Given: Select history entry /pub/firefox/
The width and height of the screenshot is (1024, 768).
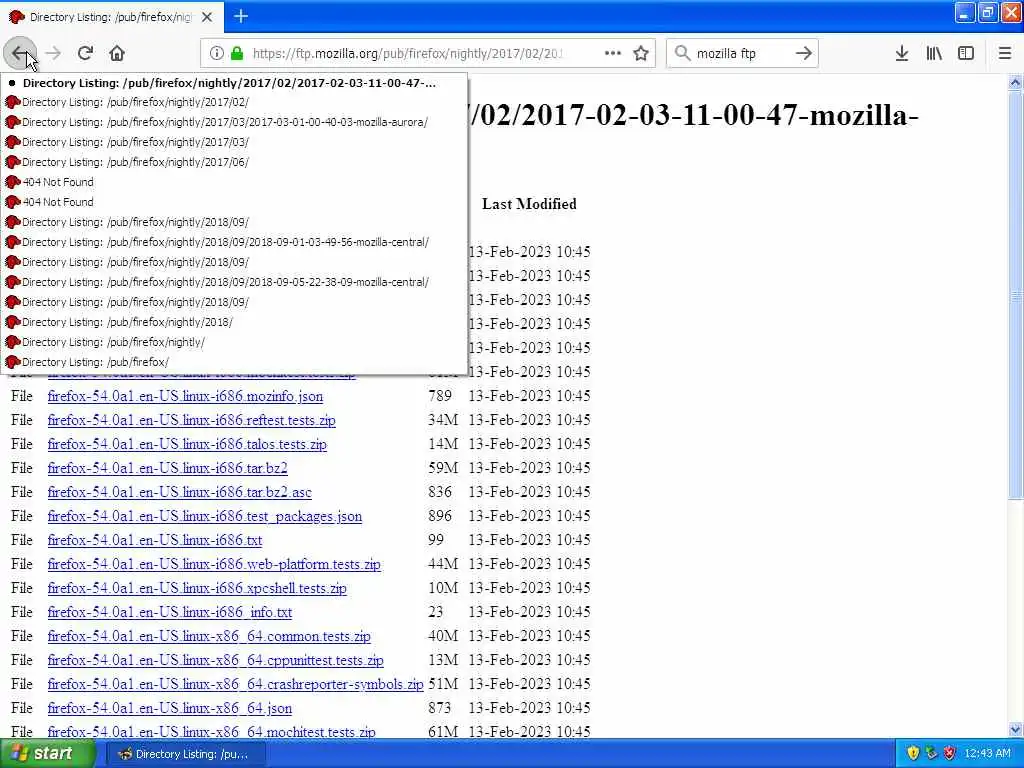Looking at the screenshot, I should [234, 362].
